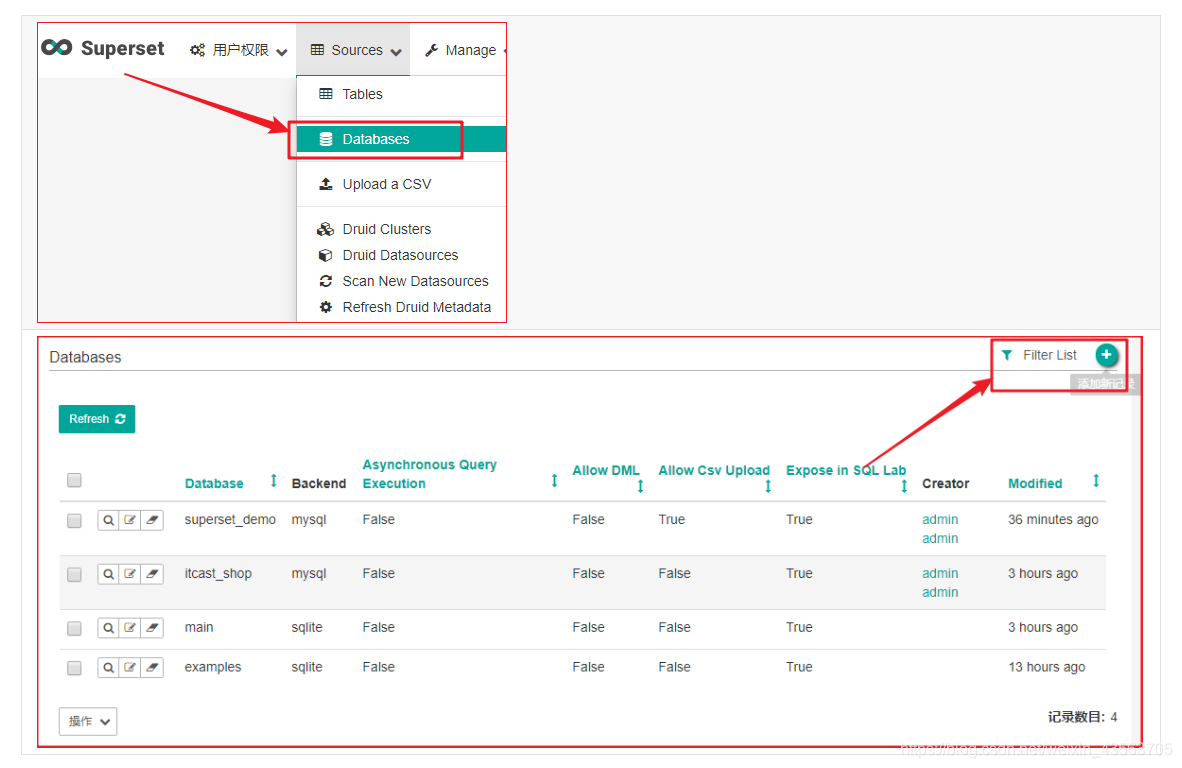This screenshot has width=1182, height=768.
Task: Click magnifier show icon for superset_demo row
Action: click(x=108, y=520)
